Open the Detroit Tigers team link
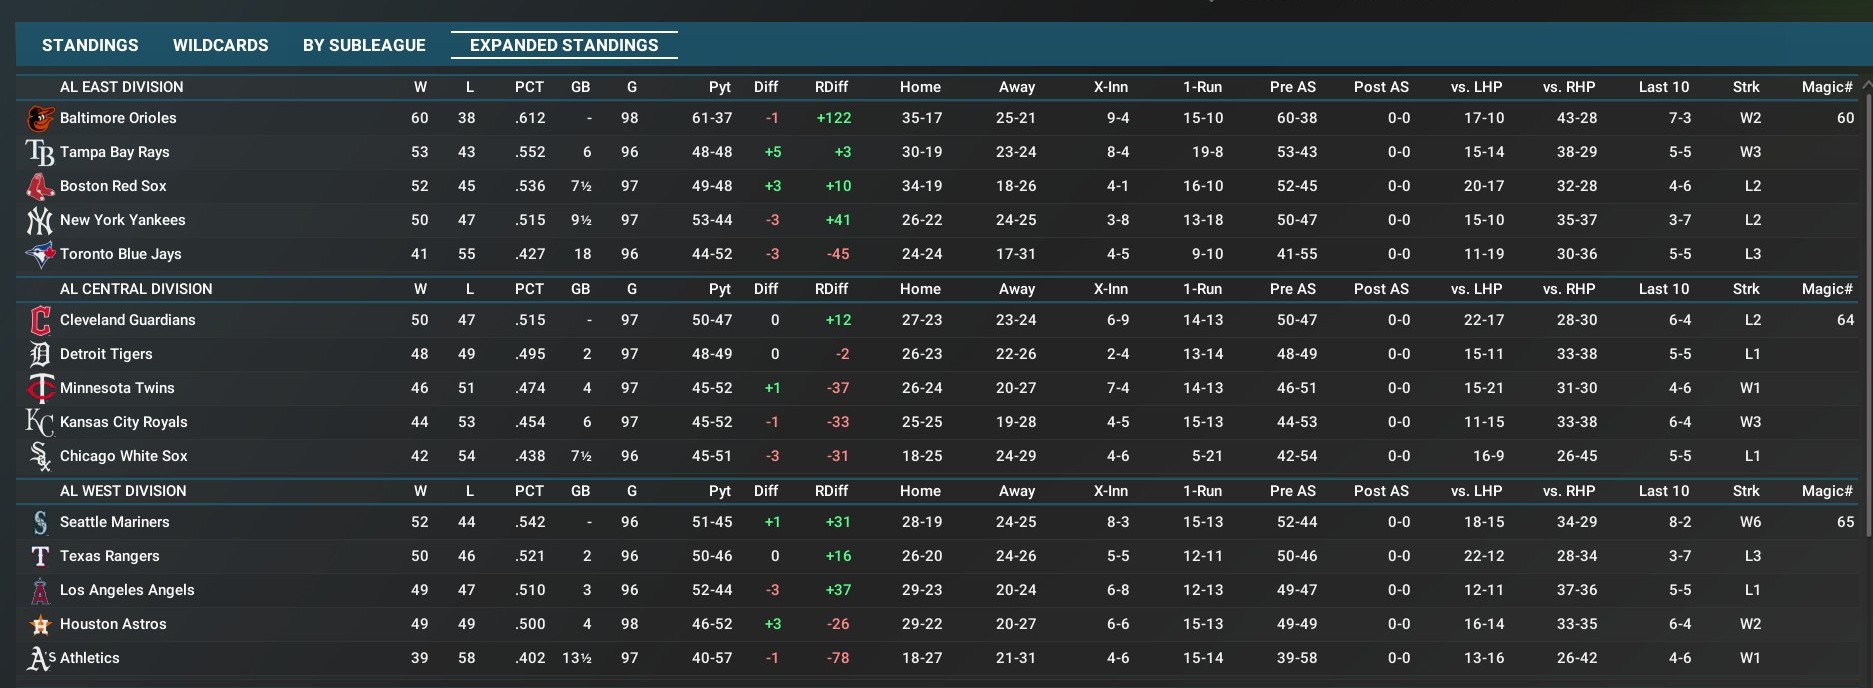Image resolution: width=1873 pixels, height=688 pixels. (106, 354)
